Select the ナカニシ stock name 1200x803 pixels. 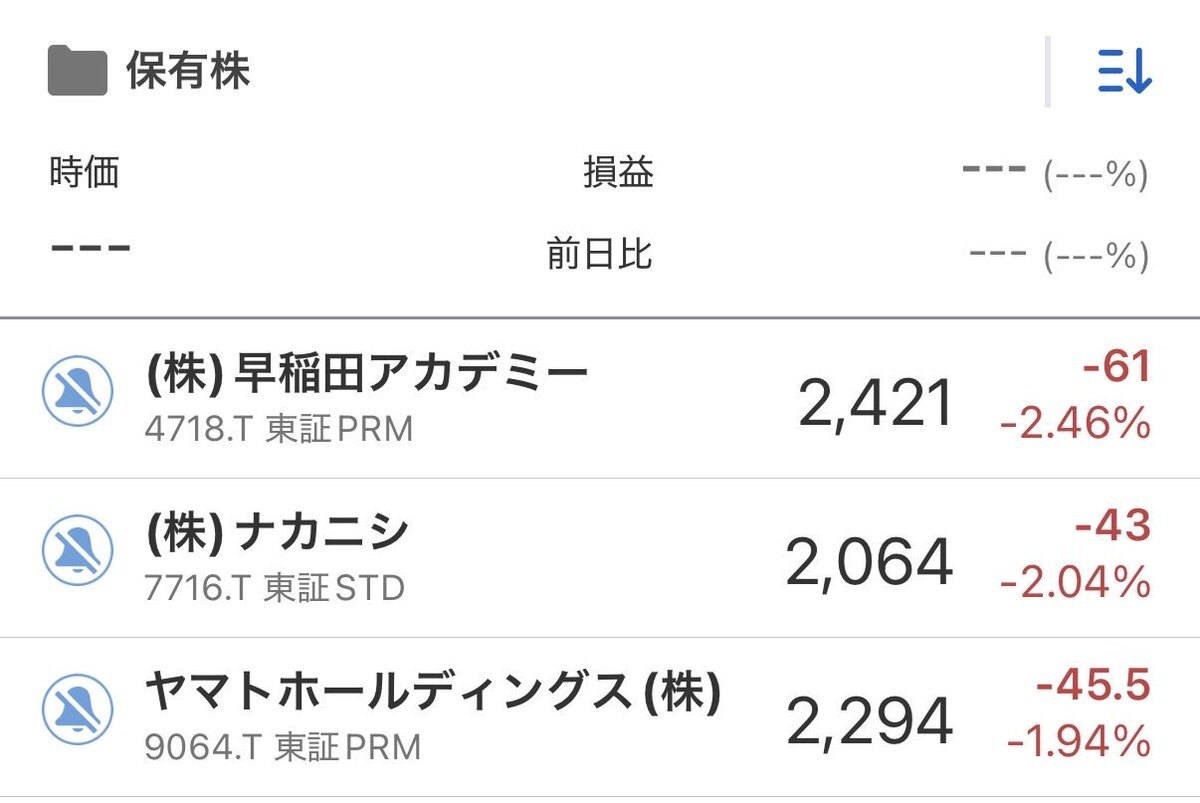point(277,533)
